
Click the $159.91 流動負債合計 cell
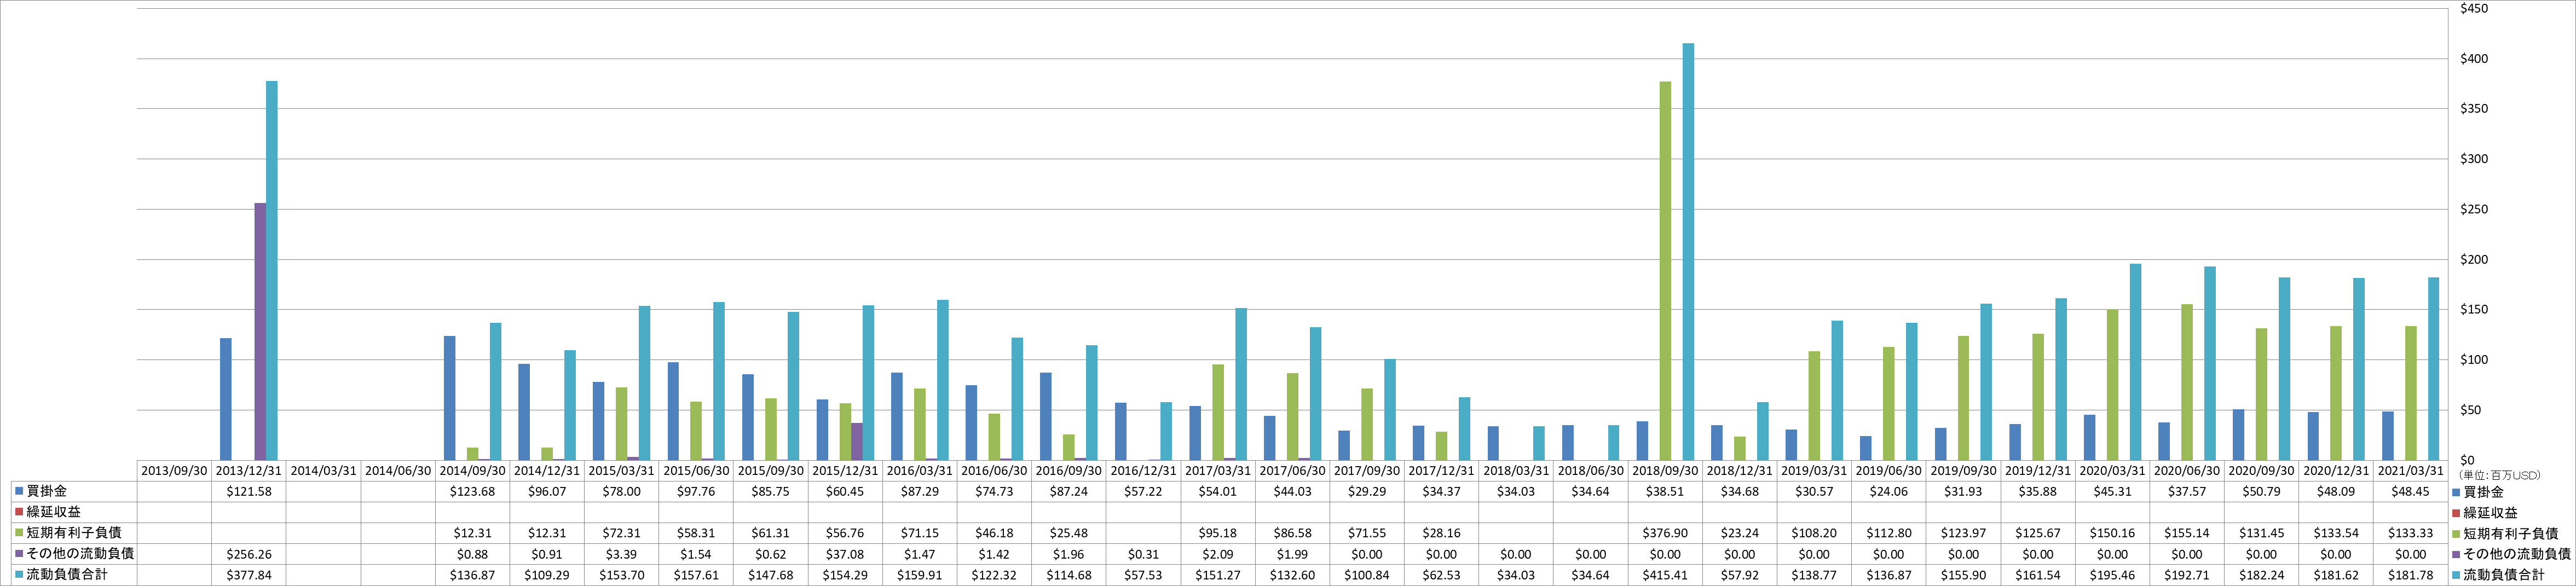pyautogui.click(x=920, y=575)
